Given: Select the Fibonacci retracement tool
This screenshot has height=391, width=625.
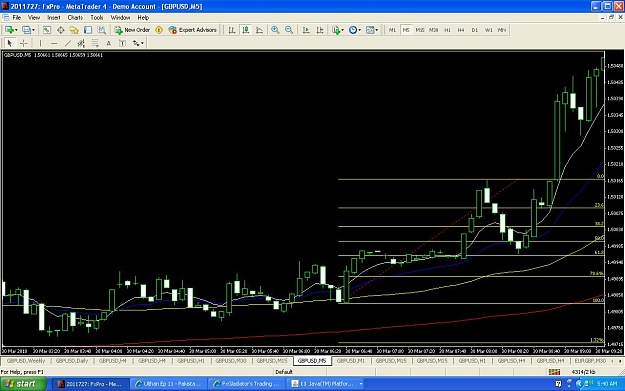Looking at the screenshot, I should tap(95, 43).
